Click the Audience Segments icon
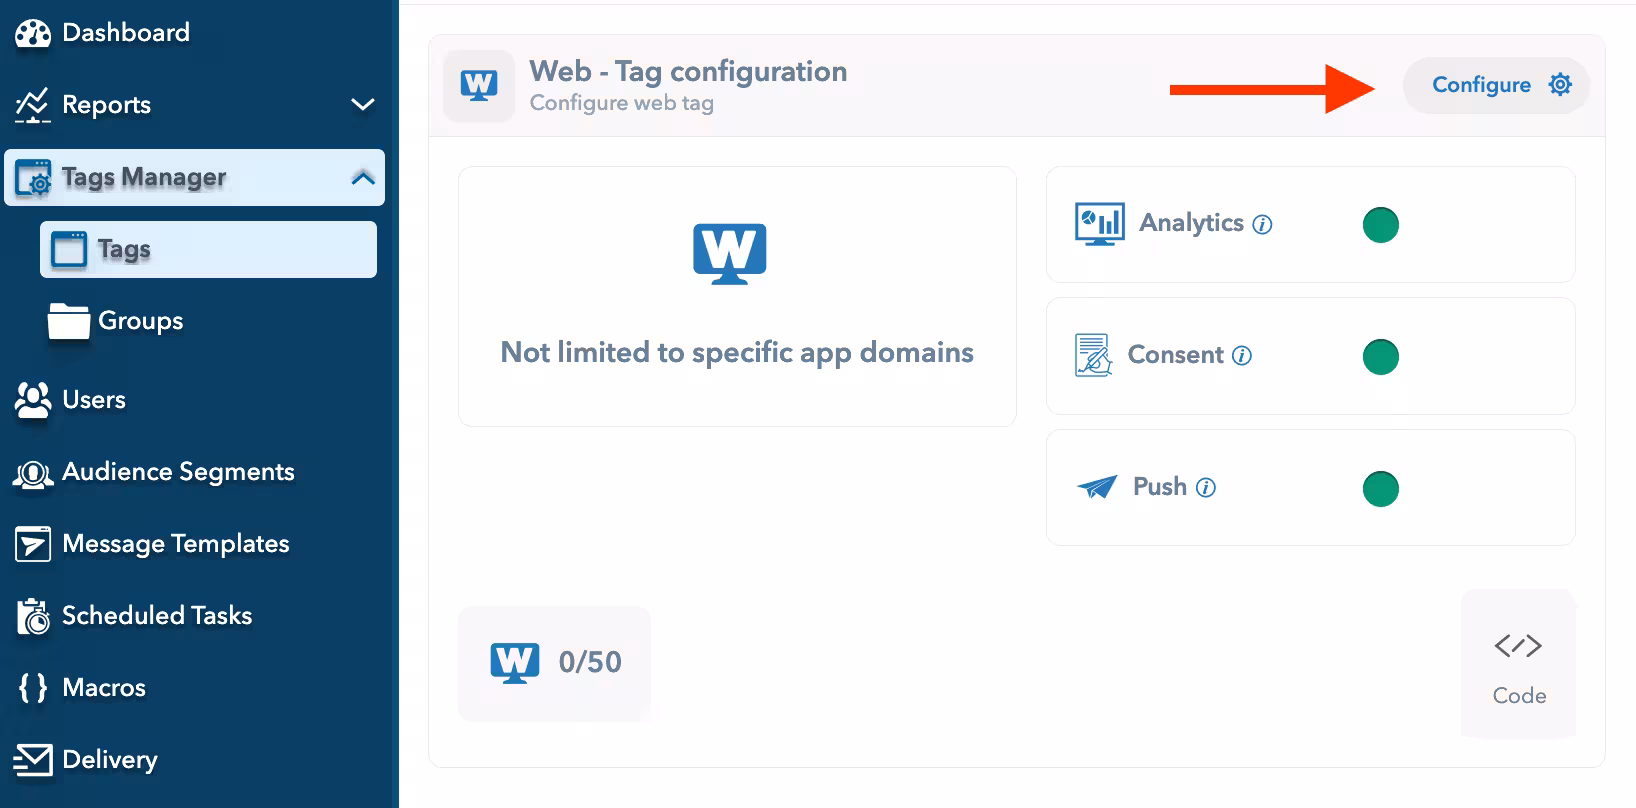 click(x=33, y=473)
